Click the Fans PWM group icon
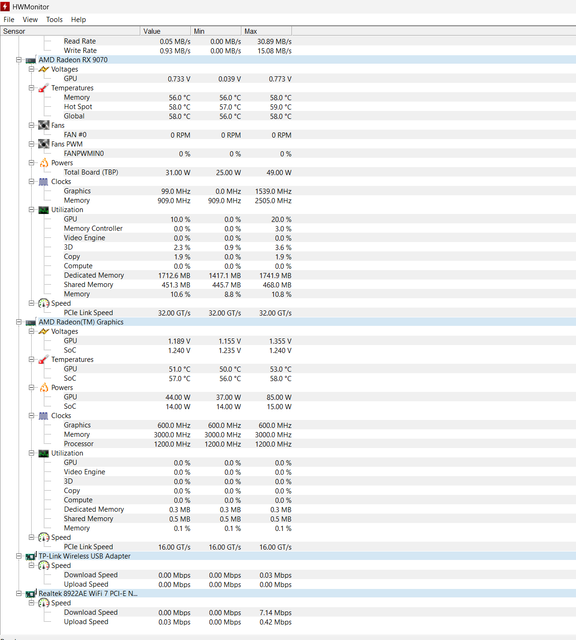This screenshot has width=576, height=640. pos(43,144)
